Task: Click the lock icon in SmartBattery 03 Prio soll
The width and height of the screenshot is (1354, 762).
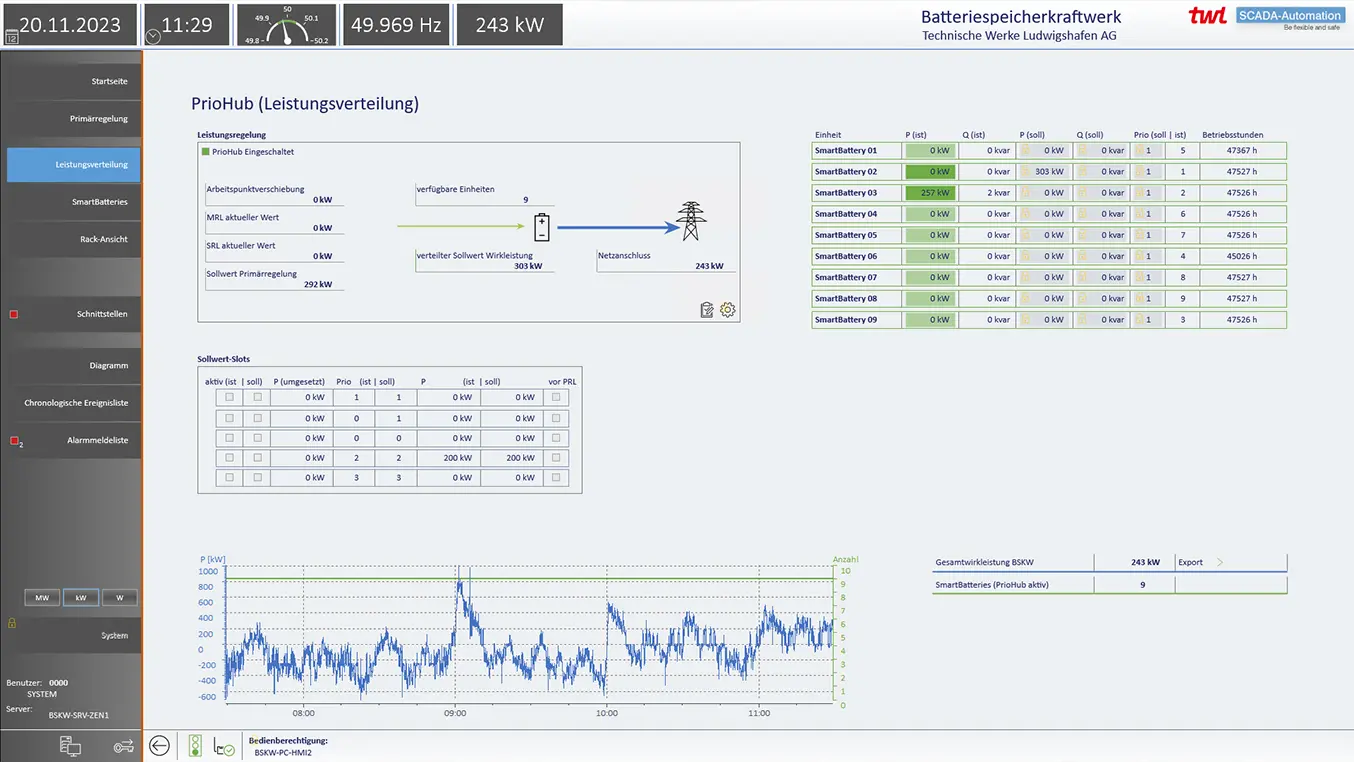Action: (1140, 193)
